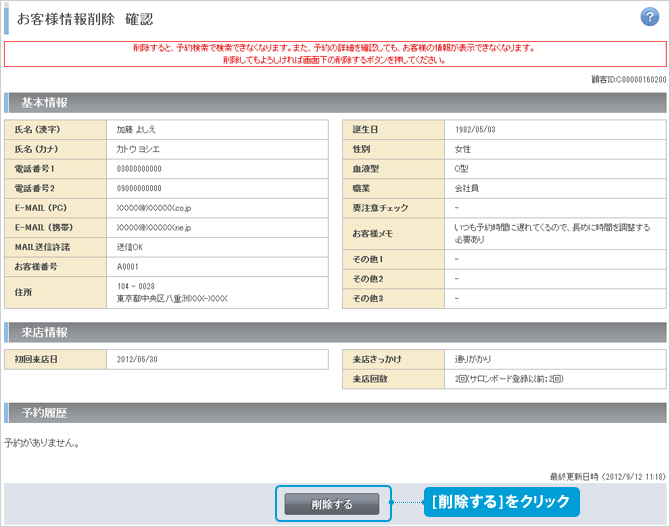Image resolution: width=670 pixels, height=527 pixels.
Task: Click the 予約がありません message
Action: (42, 442)
